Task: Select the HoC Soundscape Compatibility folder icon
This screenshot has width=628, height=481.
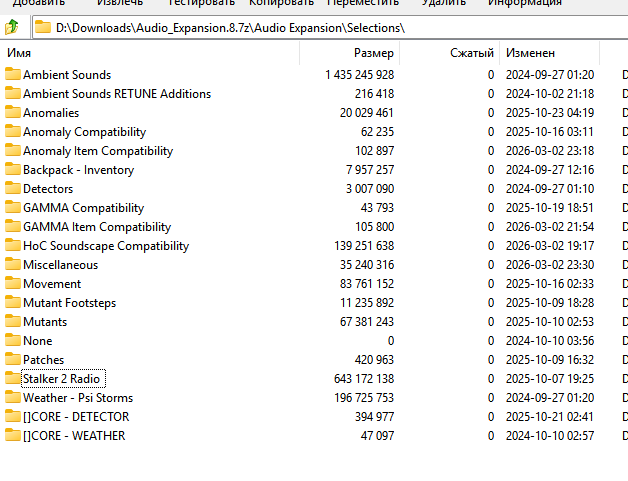Action: (13, 245)
